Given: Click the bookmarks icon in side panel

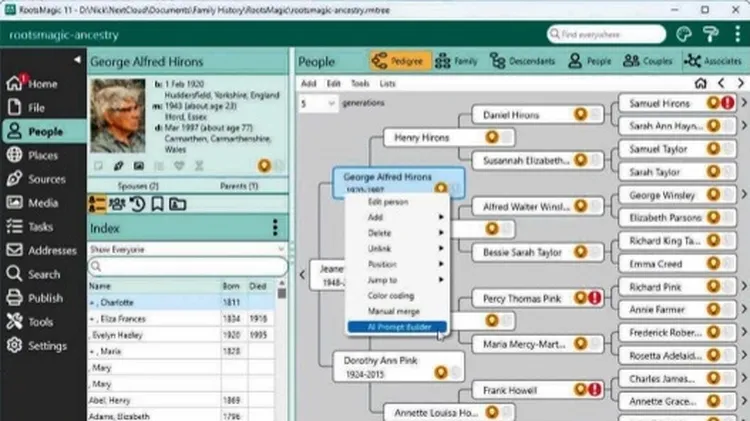Looking at the screenshot, I should [x=158, y=204].
